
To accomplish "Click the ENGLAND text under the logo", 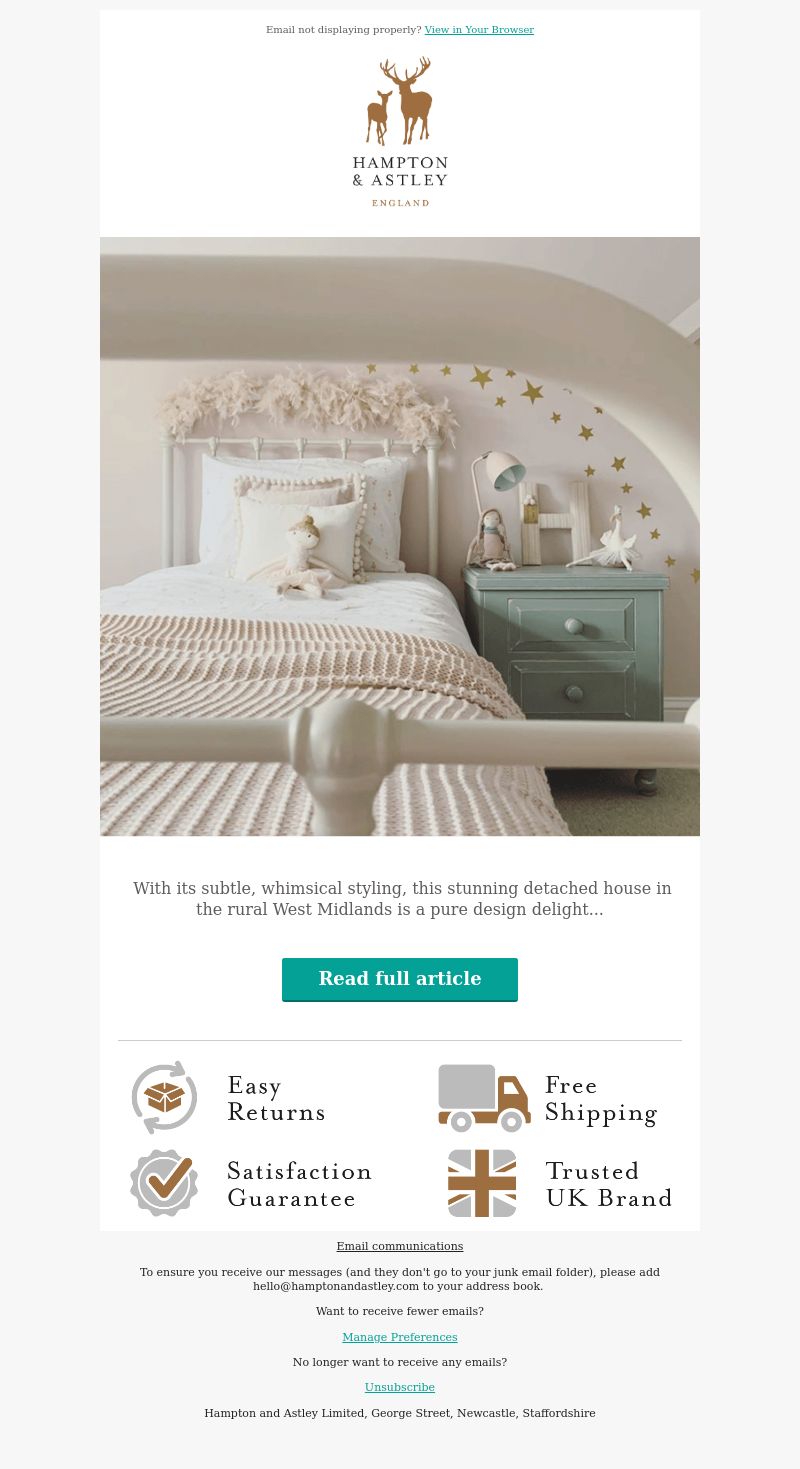I will pos(400,203).
